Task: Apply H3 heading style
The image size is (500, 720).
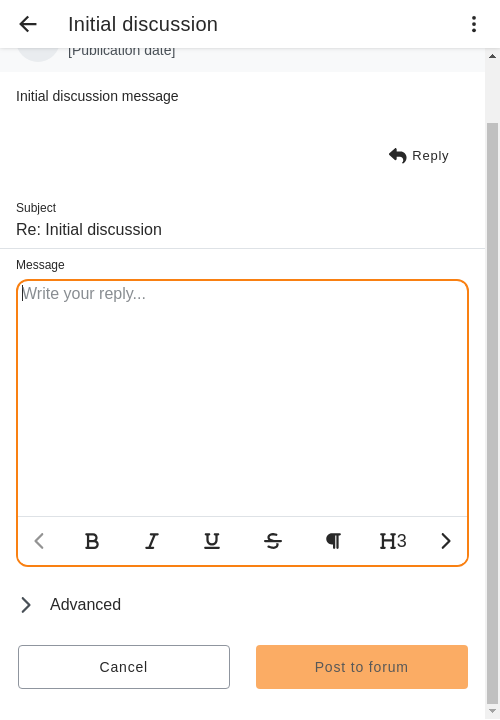Action: click(393, 541)
